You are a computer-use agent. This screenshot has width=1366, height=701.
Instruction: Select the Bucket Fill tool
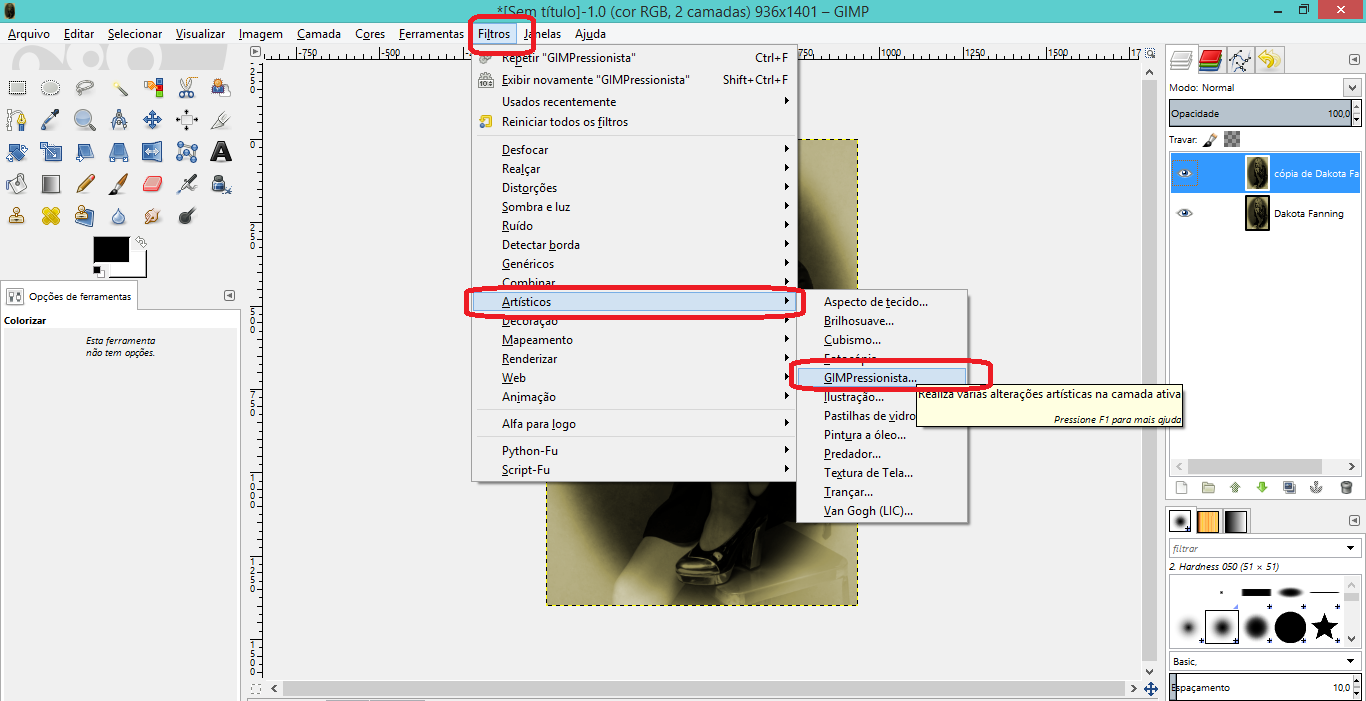[16, 184]
